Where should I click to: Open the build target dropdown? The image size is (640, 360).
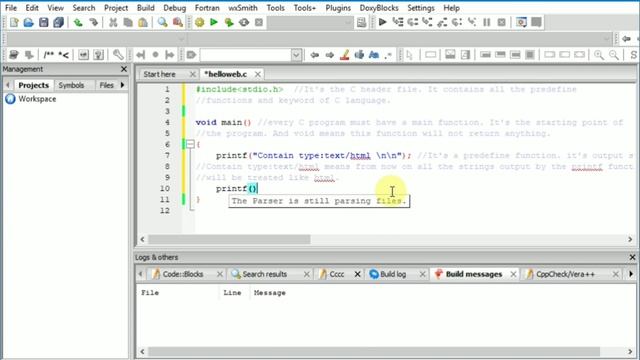point(348,22)
